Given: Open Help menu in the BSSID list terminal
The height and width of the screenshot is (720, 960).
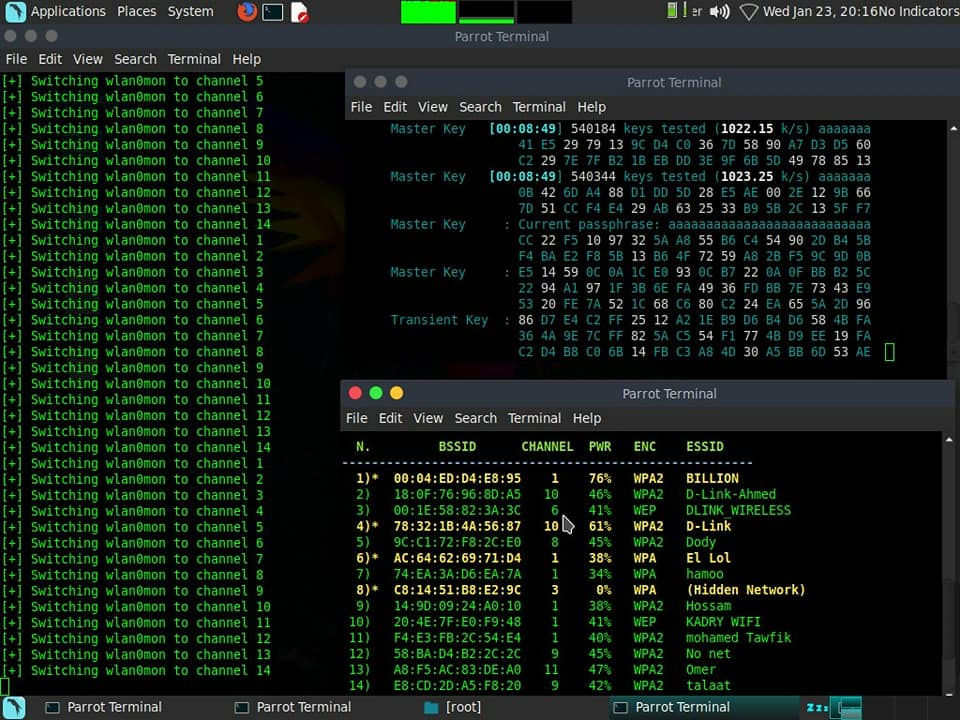Looking at the screenshot, I should [x=587, y=418].
